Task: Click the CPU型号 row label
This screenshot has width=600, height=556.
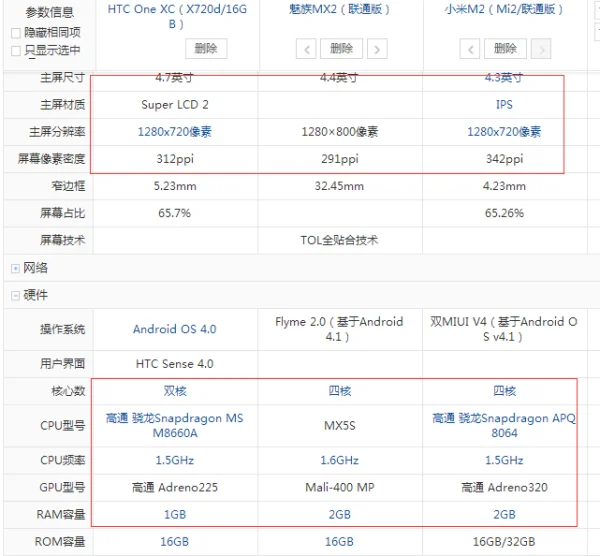Action: click(x=63, y=426)
